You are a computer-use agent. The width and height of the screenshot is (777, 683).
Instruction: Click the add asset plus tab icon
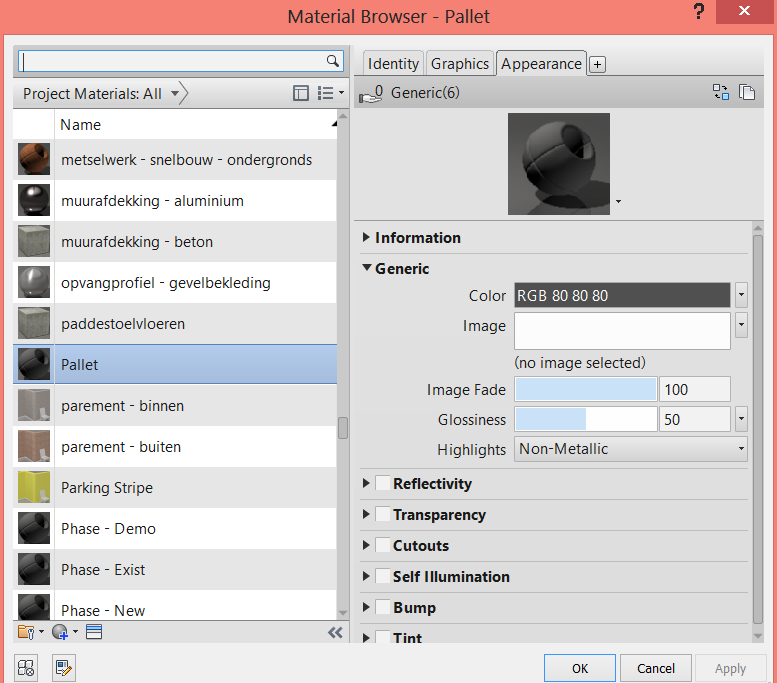tap(597, 64)
